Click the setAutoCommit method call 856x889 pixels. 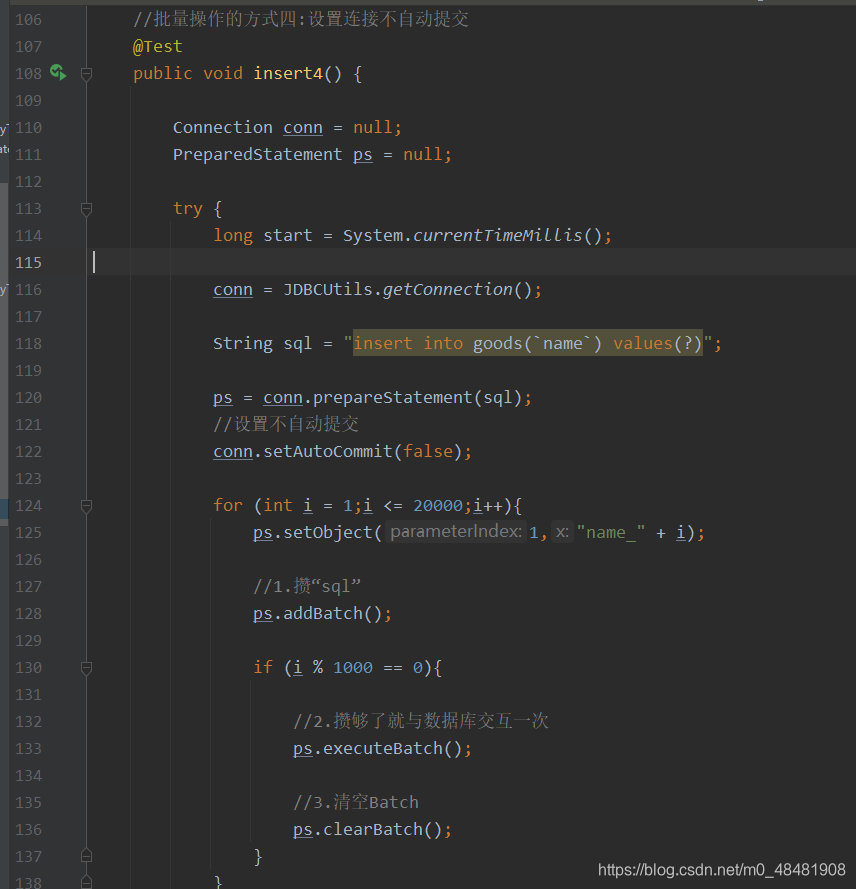328,451
